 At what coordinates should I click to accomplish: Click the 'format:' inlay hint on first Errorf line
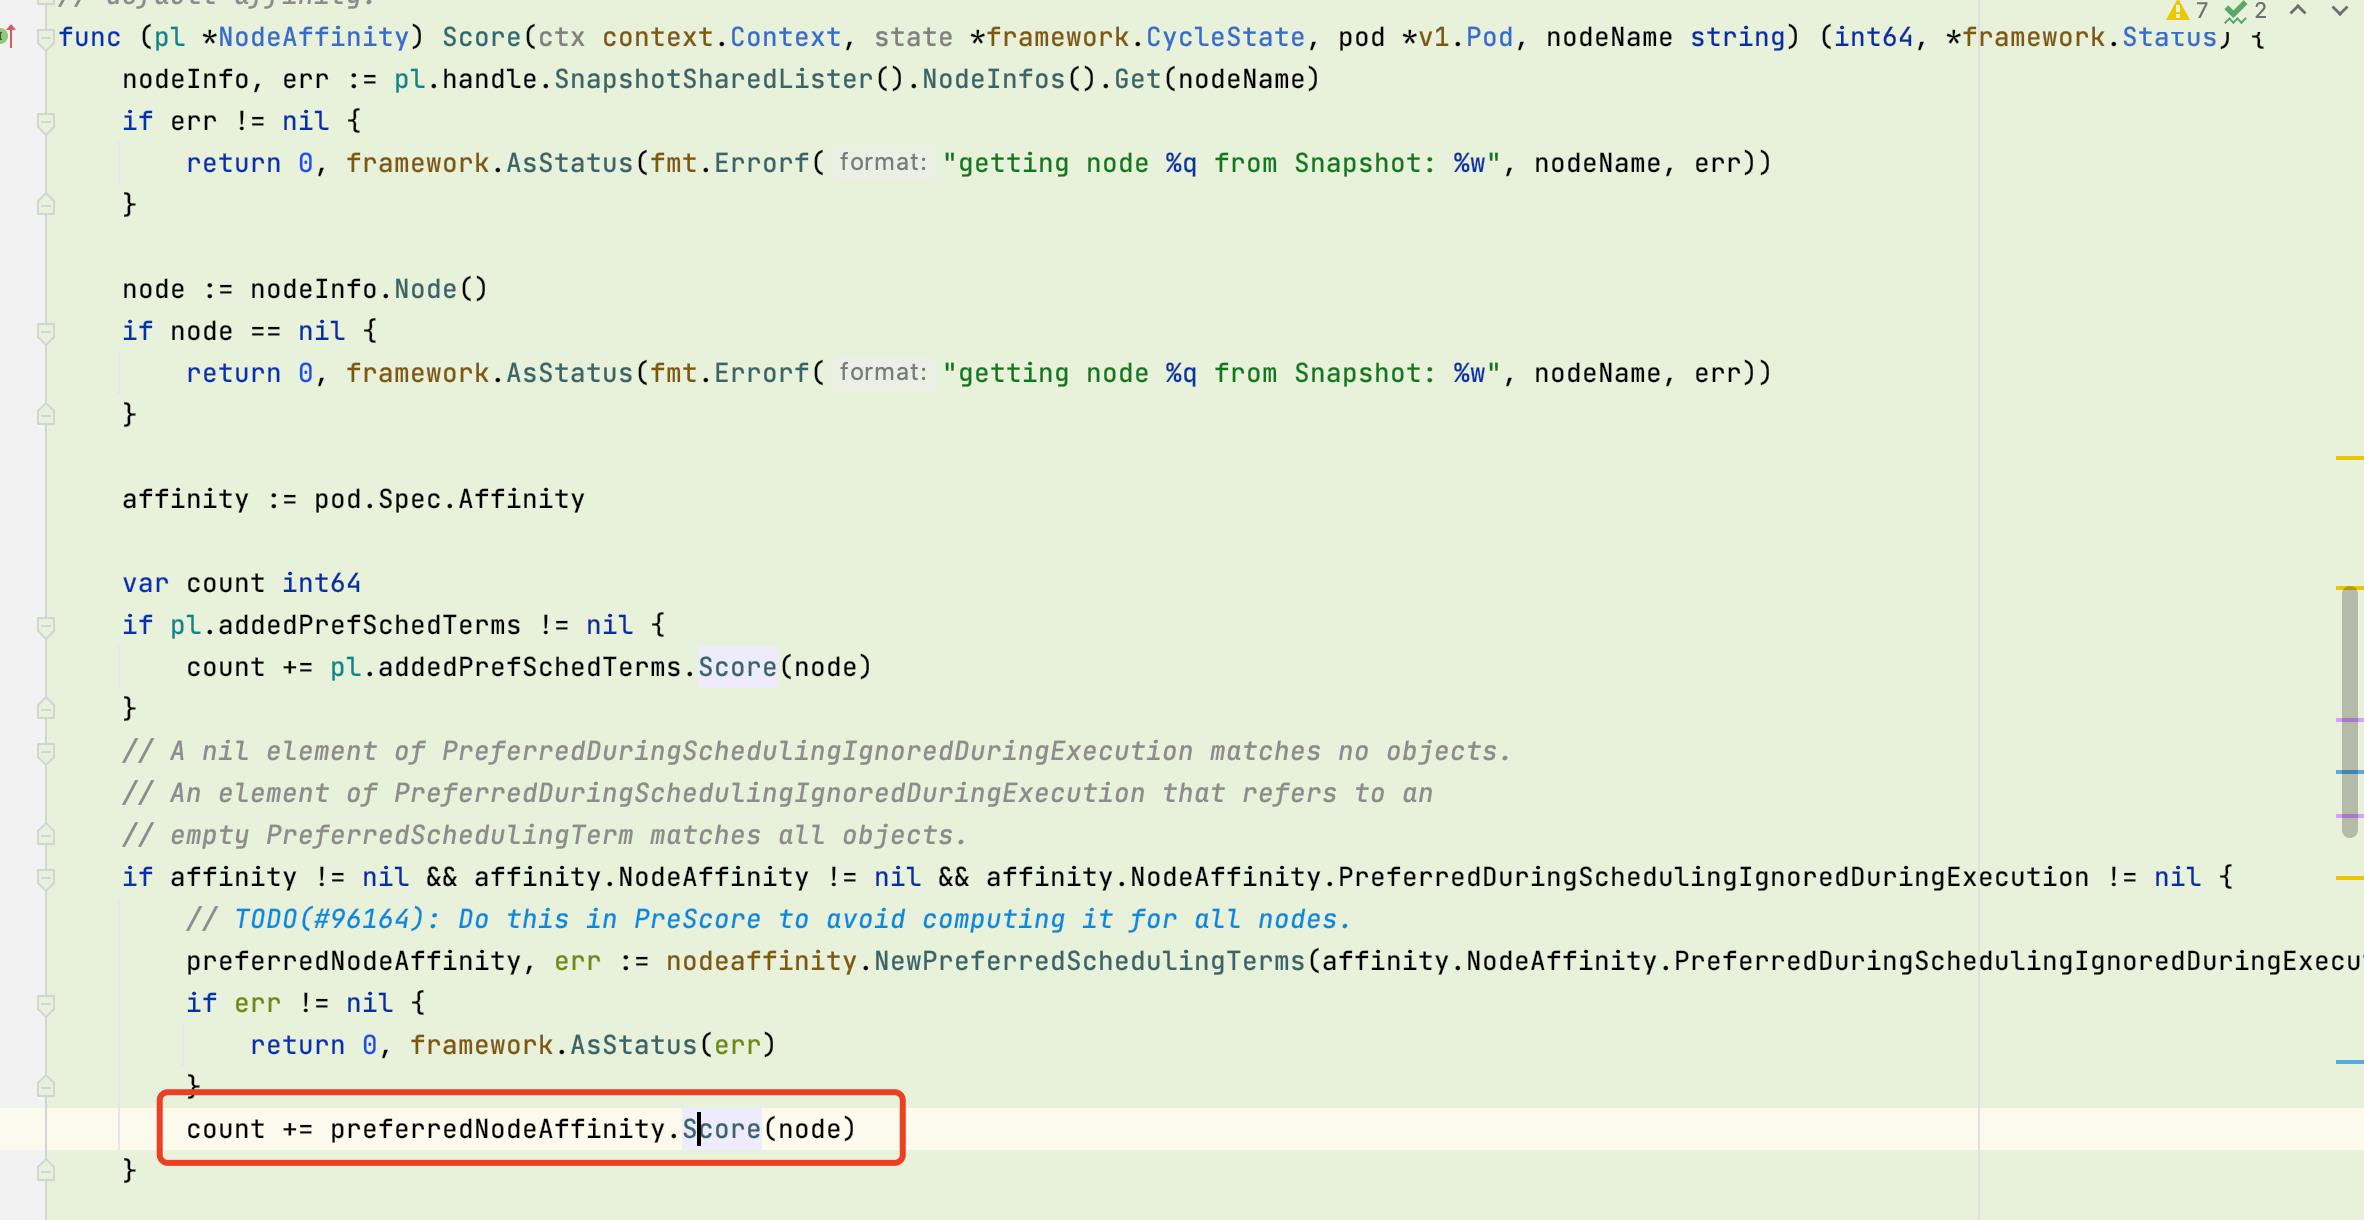(882, 163)
